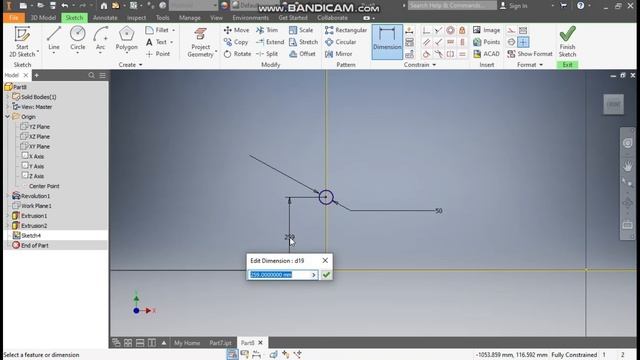Close the Edit Dimension dialog
Viewport: 640px width, 360px height.
[x=325, y=260]
